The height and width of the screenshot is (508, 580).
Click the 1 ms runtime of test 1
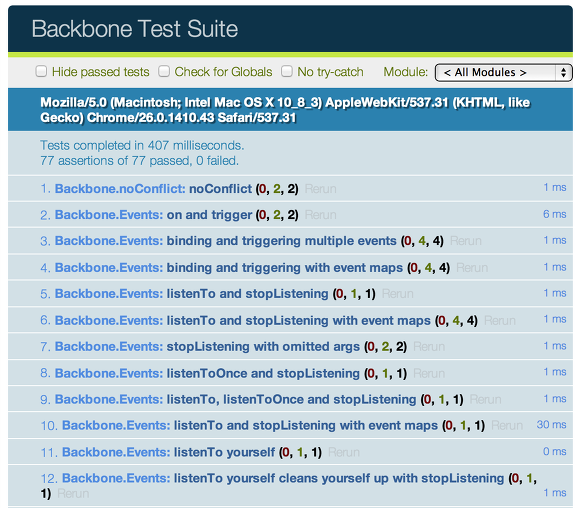point(554,187)
